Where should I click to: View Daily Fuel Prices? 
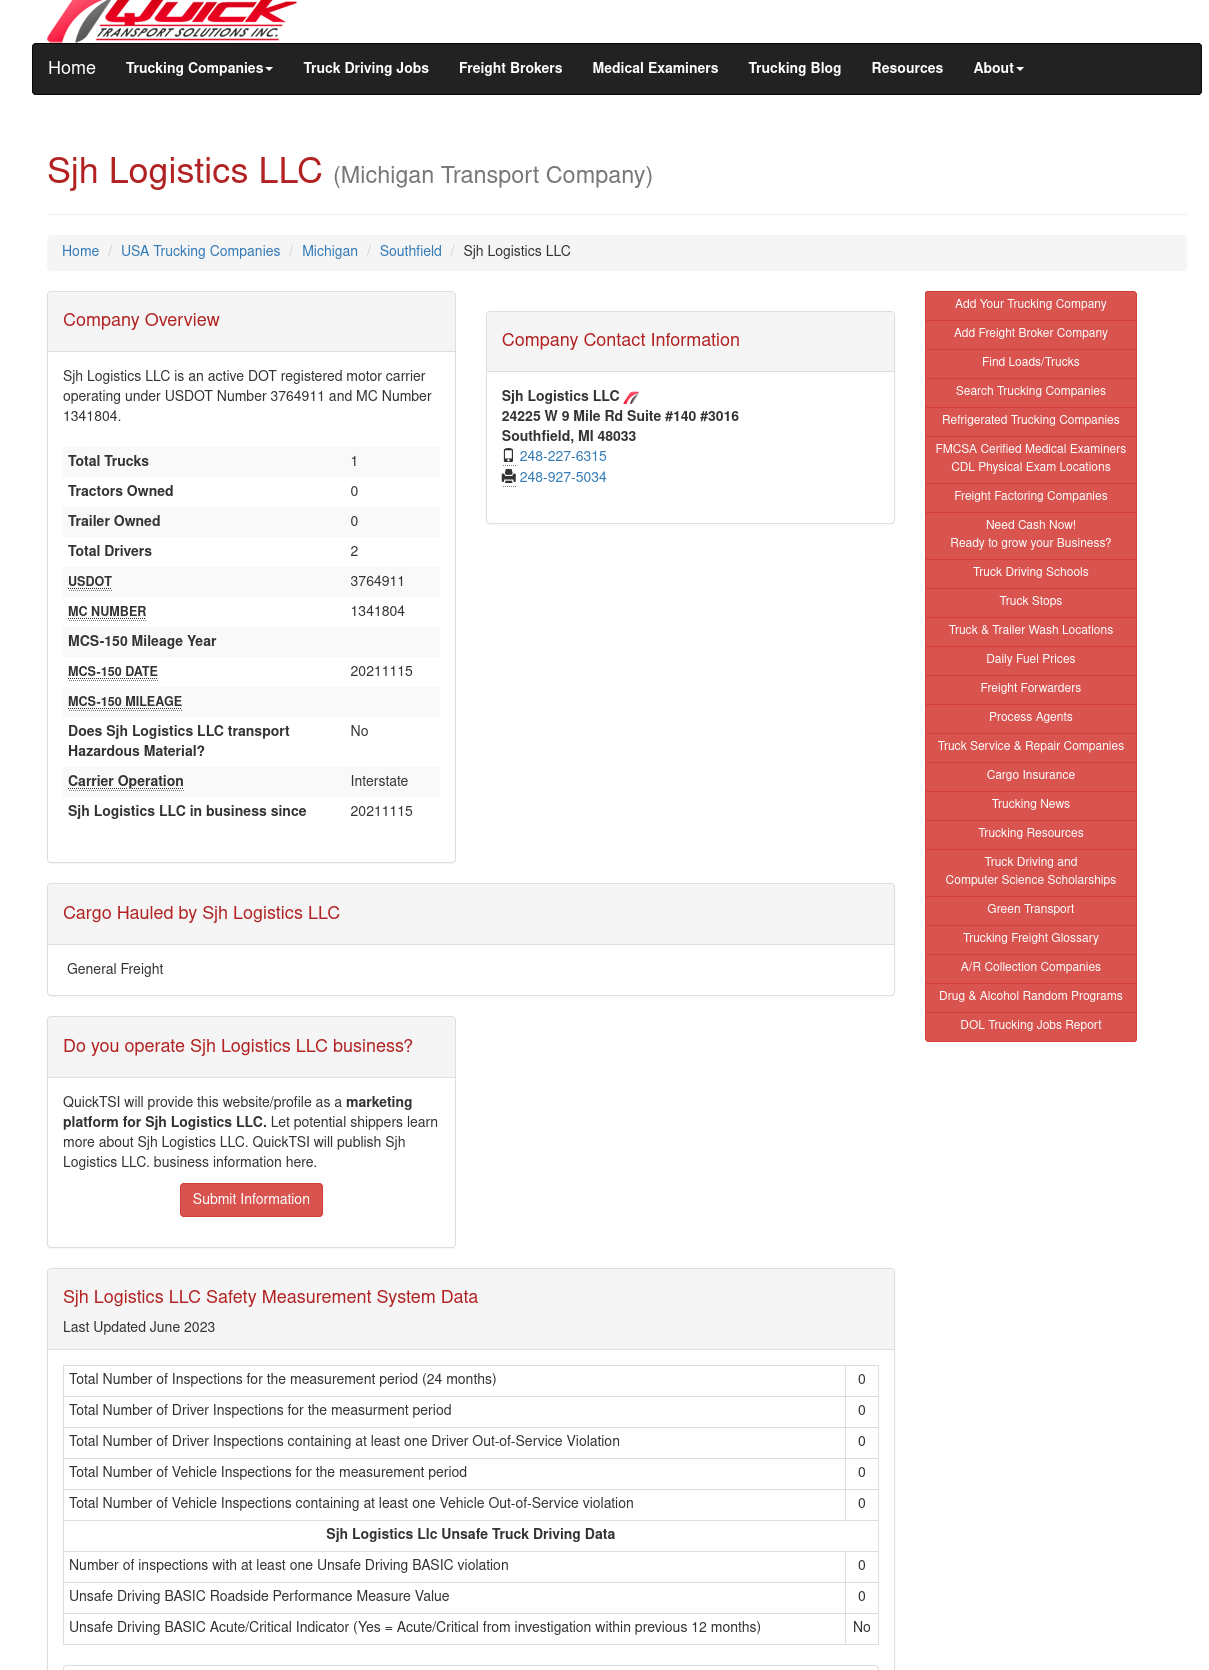pyautogui.click(x=1030, y=660)
